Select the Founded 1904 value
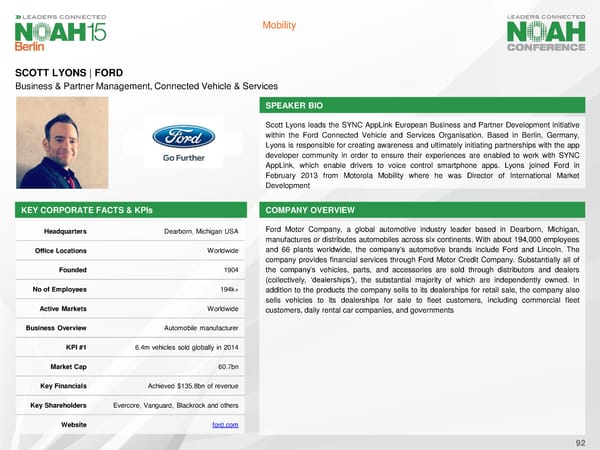The width and height of the screenshot is (600, 450). 230,269
